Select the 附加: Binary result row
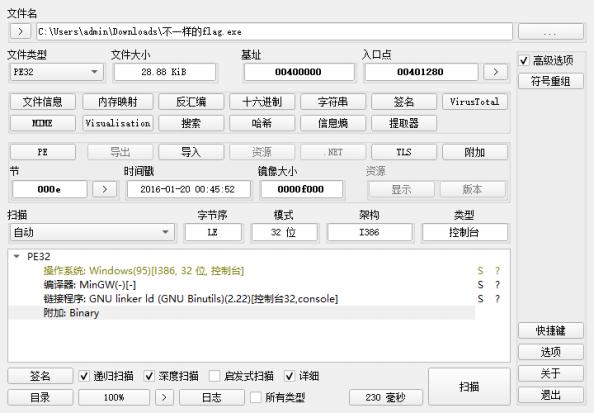The height and width of the screenshot is (413, 594). [241, 313]
